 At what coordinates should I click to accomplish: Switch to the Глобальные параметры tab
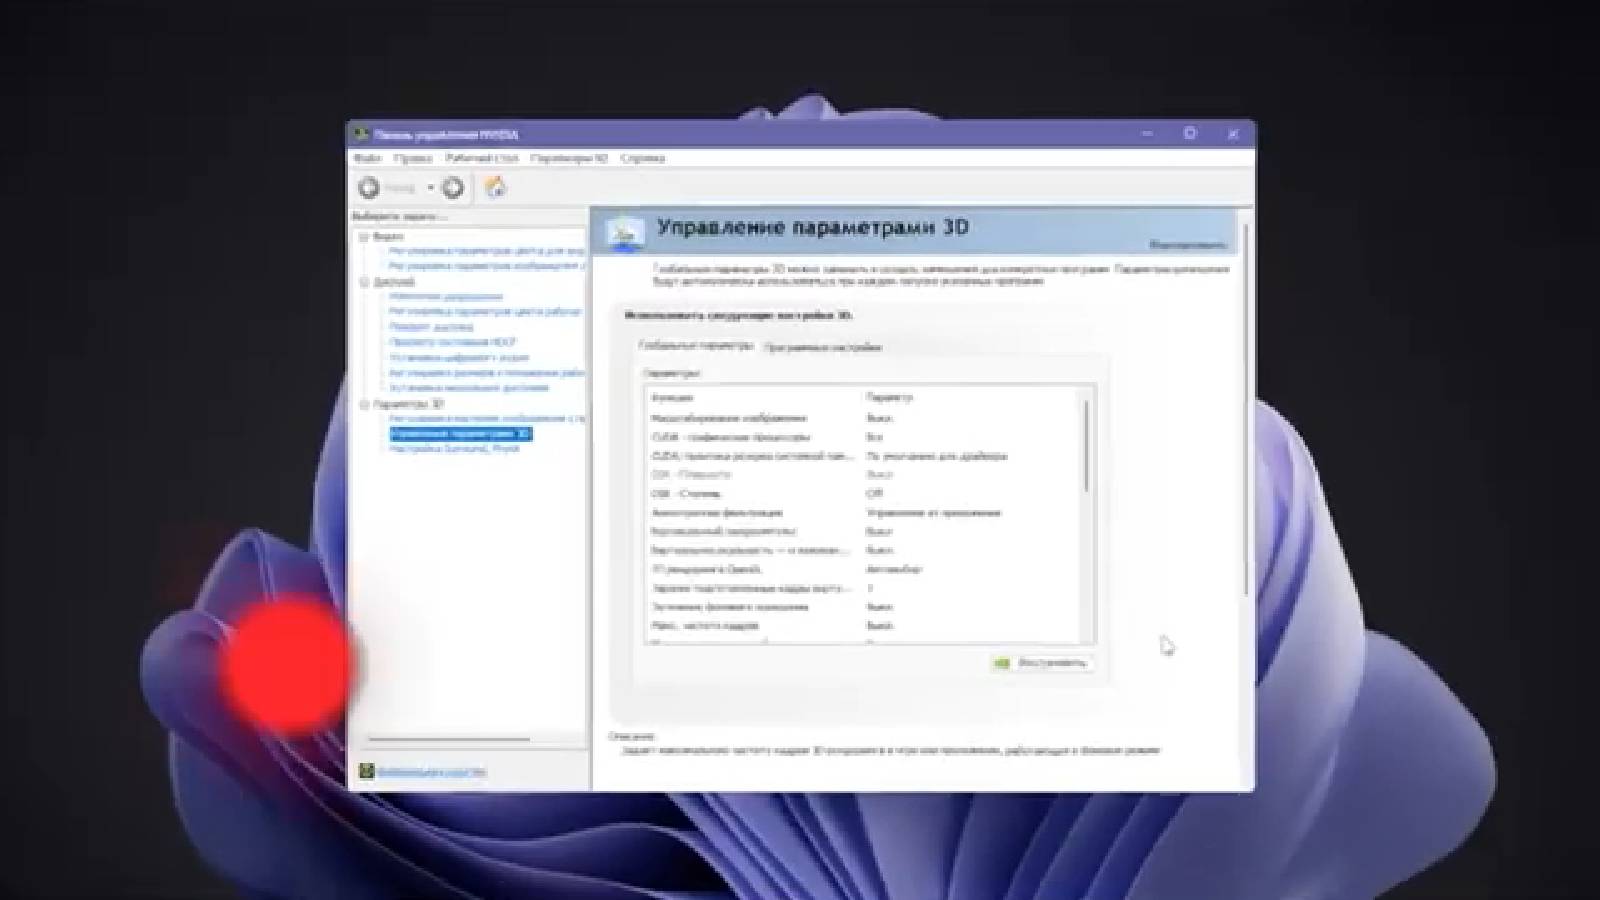tap(696, 346)
